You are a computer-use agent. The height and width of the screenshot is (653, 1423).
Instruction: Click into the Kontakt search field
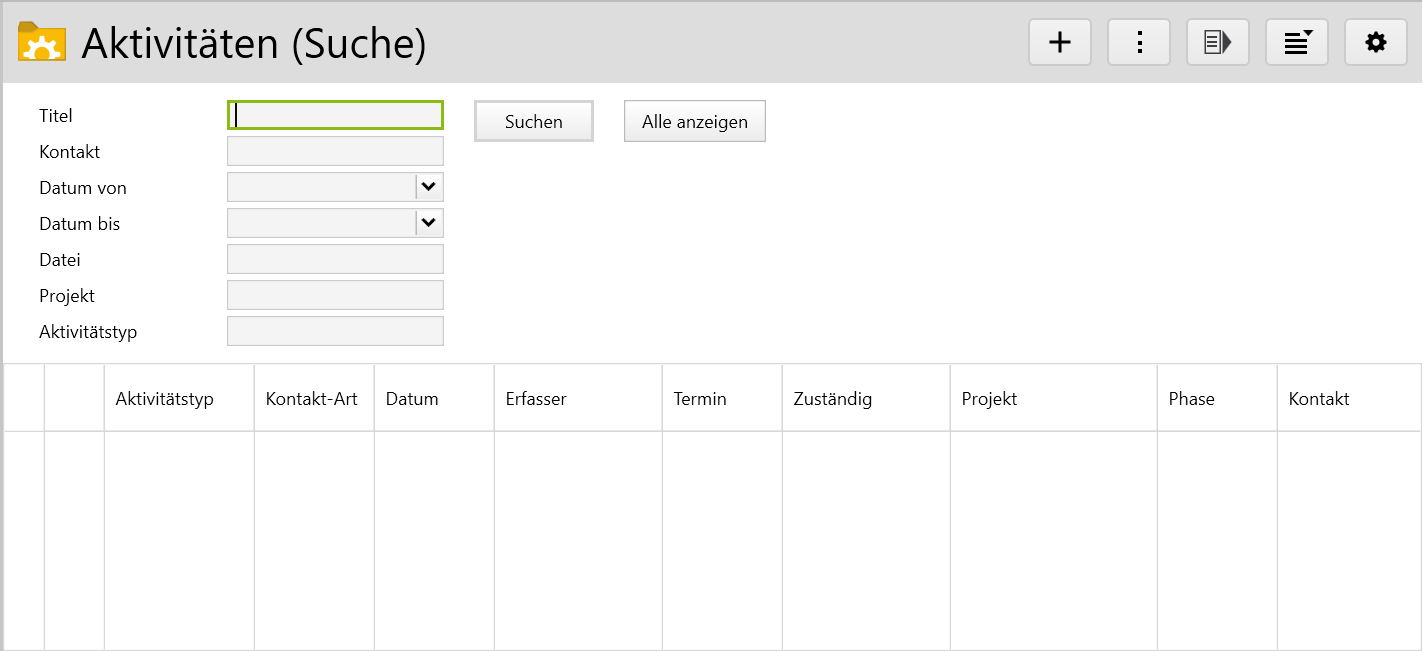click(335, 151)
